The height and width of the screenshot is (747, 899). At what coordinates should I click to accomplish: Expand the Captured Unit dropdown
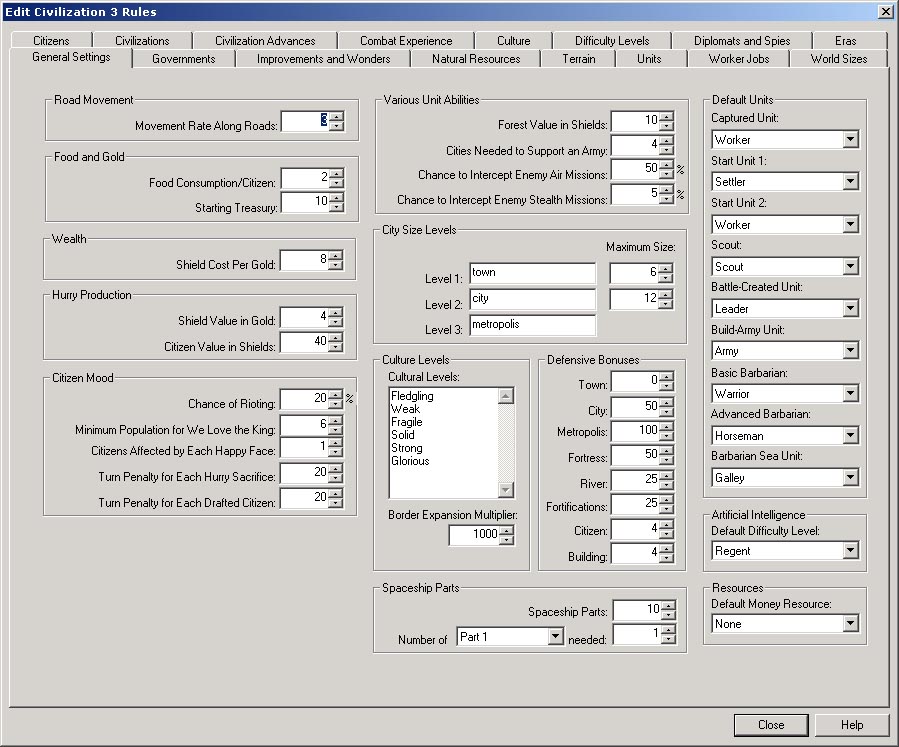click(x=850, y=139)
